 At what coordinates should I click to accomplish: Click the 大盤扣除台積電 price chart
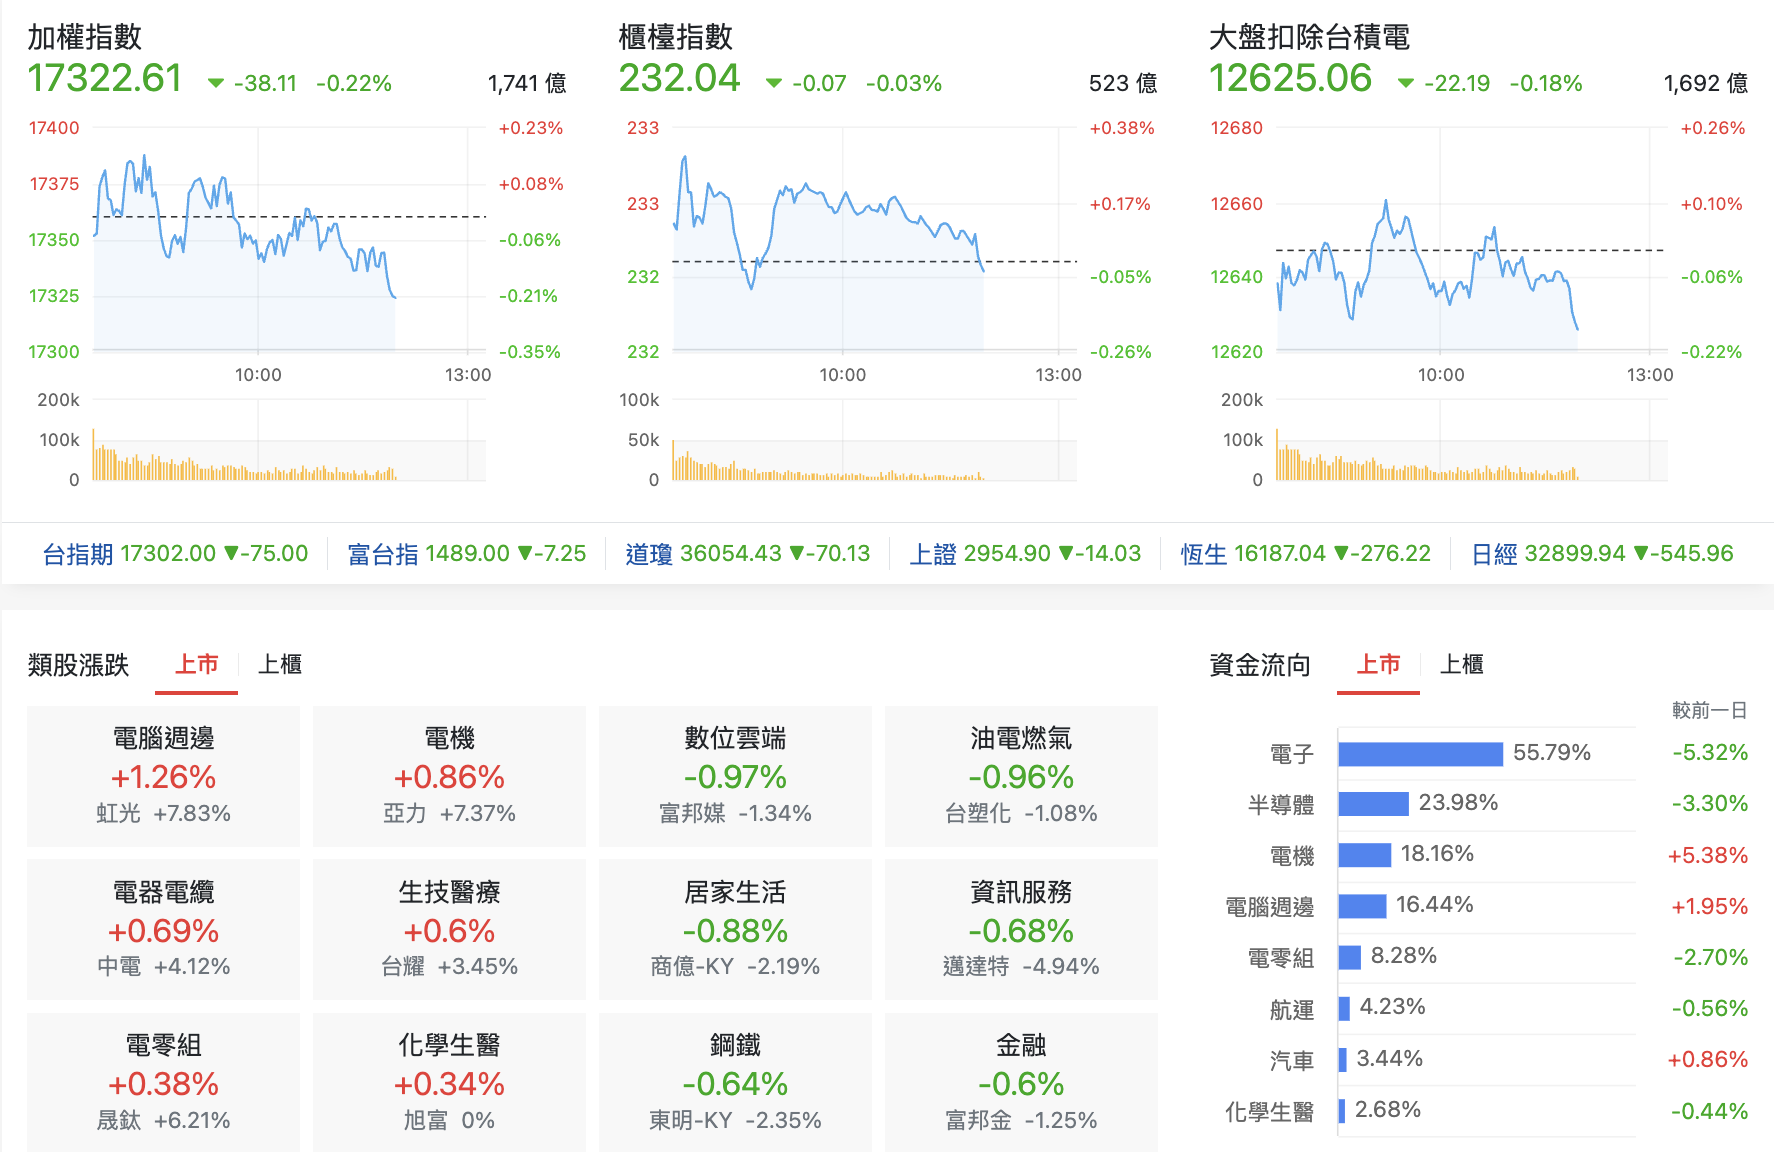pos(1472,239)
